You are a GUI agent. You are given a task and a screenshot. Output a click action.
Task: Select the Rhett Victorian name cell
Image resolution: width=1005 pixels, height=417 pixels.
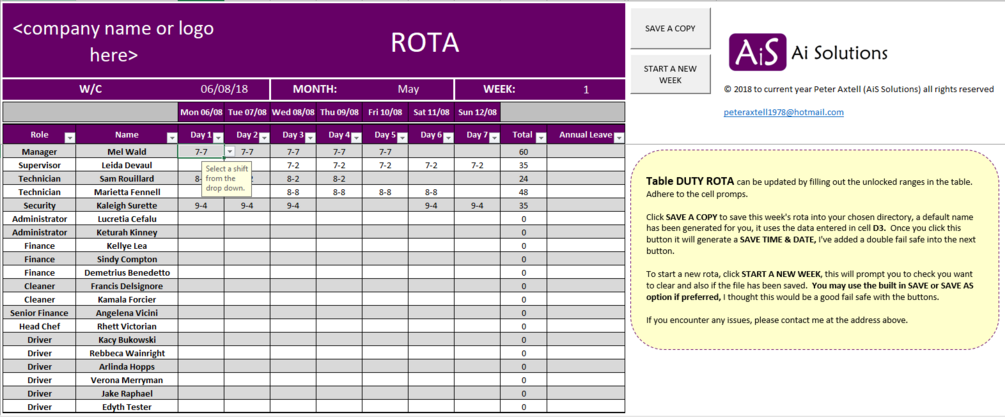point(127,327)
